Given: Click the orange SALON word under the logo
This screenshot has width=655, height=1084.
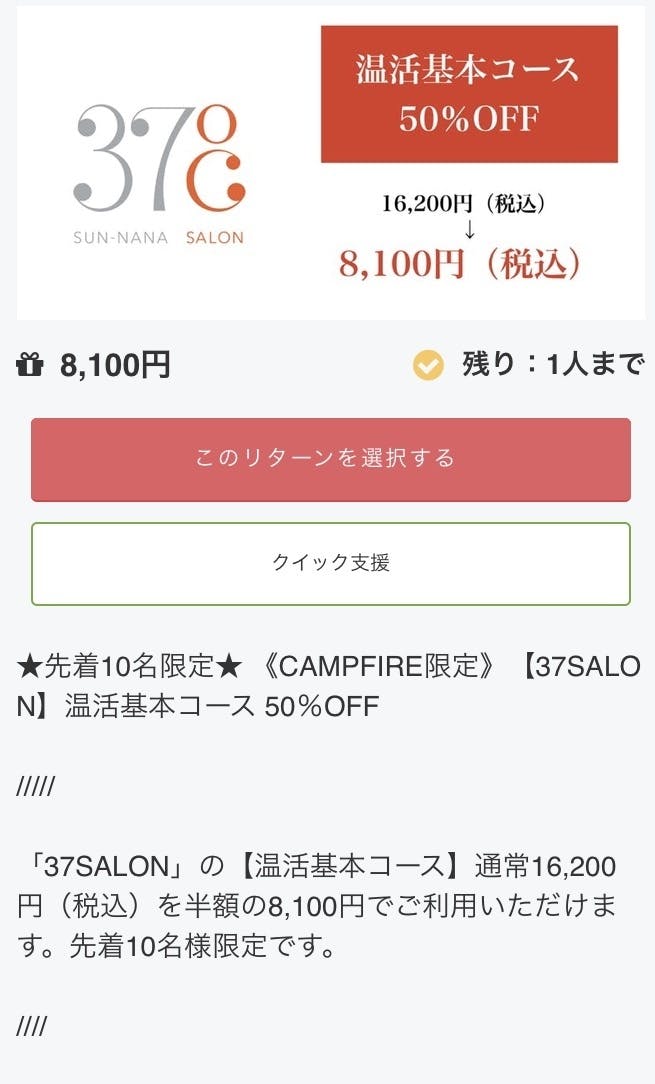Looking at the screenshot, I should point(214,238).
